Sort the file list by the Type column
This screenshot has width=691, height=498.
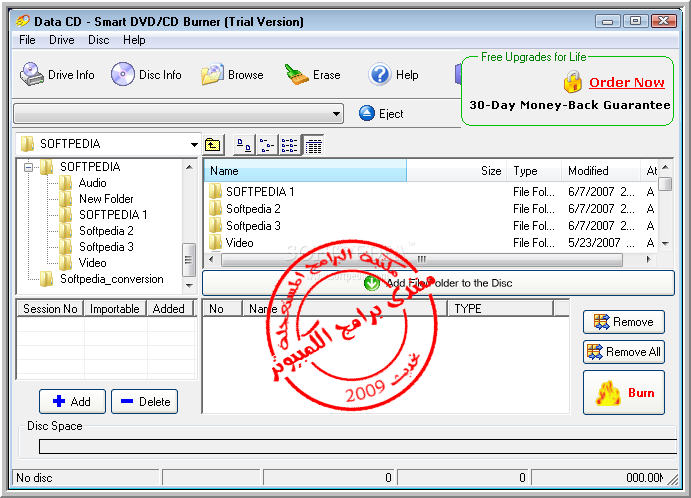coord(535,171)
